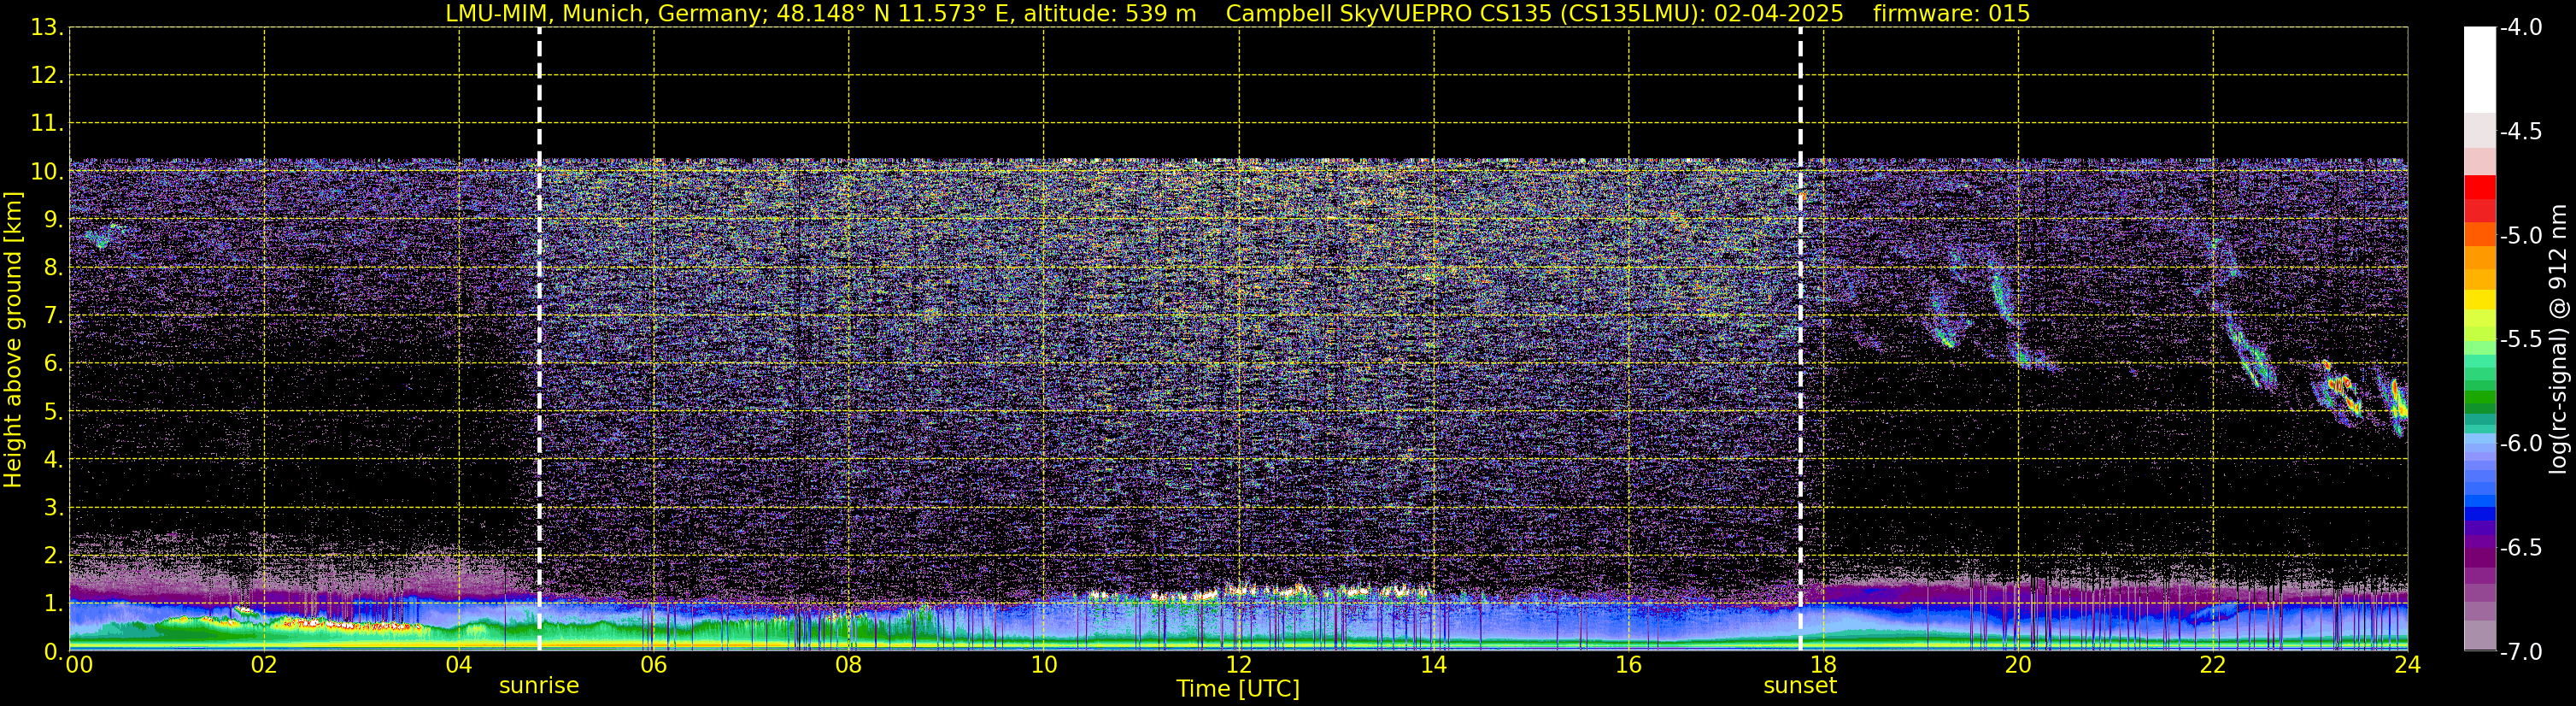Click time-axis tick label '16'
This screenshot has width=2576, height=706.
click(x=1629, y=665)
